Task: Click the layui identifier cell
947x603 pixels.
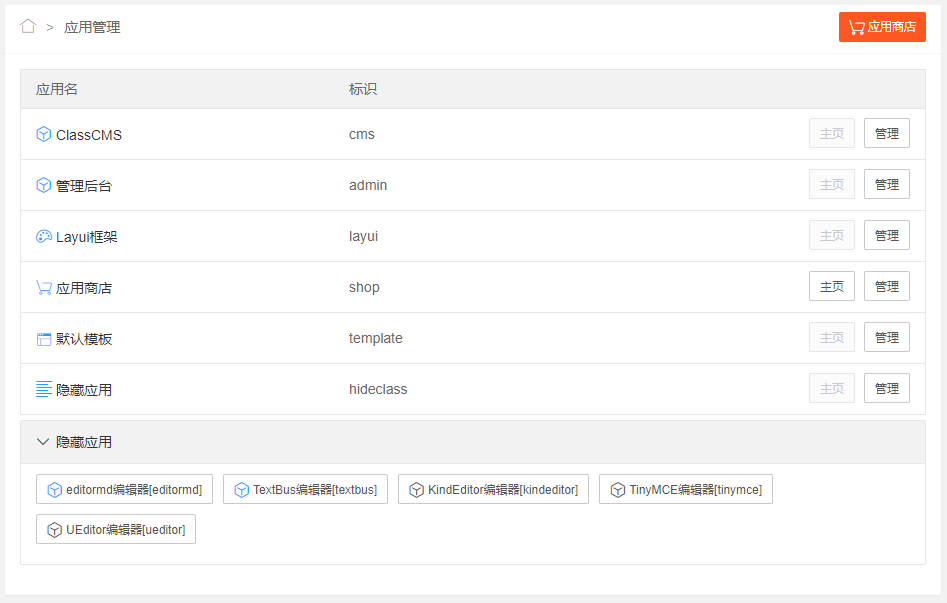Action: (364, 236)
